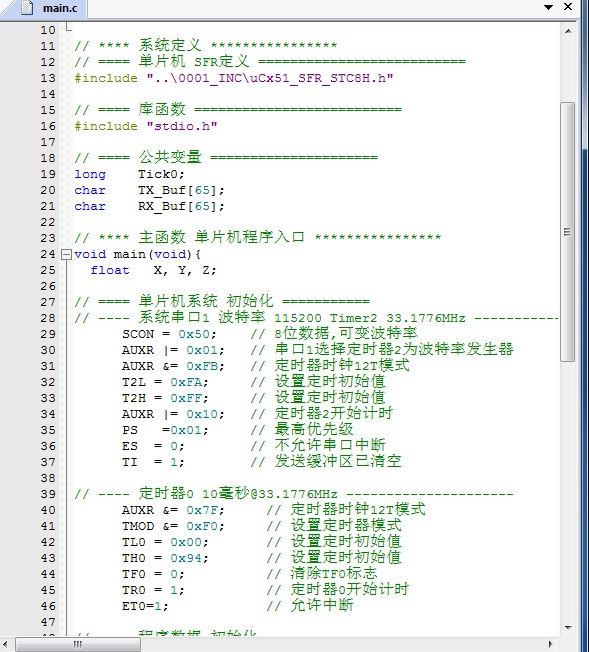
Task: Click the 库函数 comment line
Action: click(x=238, y=109)
